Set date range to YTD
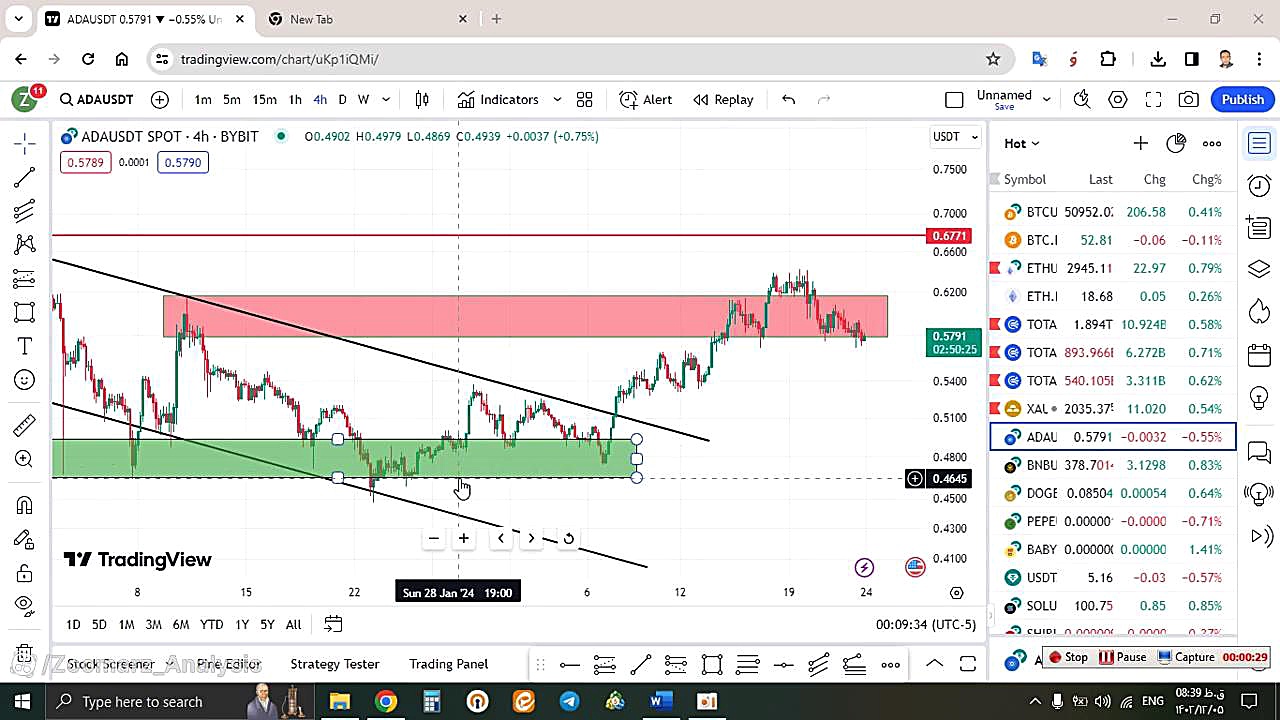 click(211, 624)
